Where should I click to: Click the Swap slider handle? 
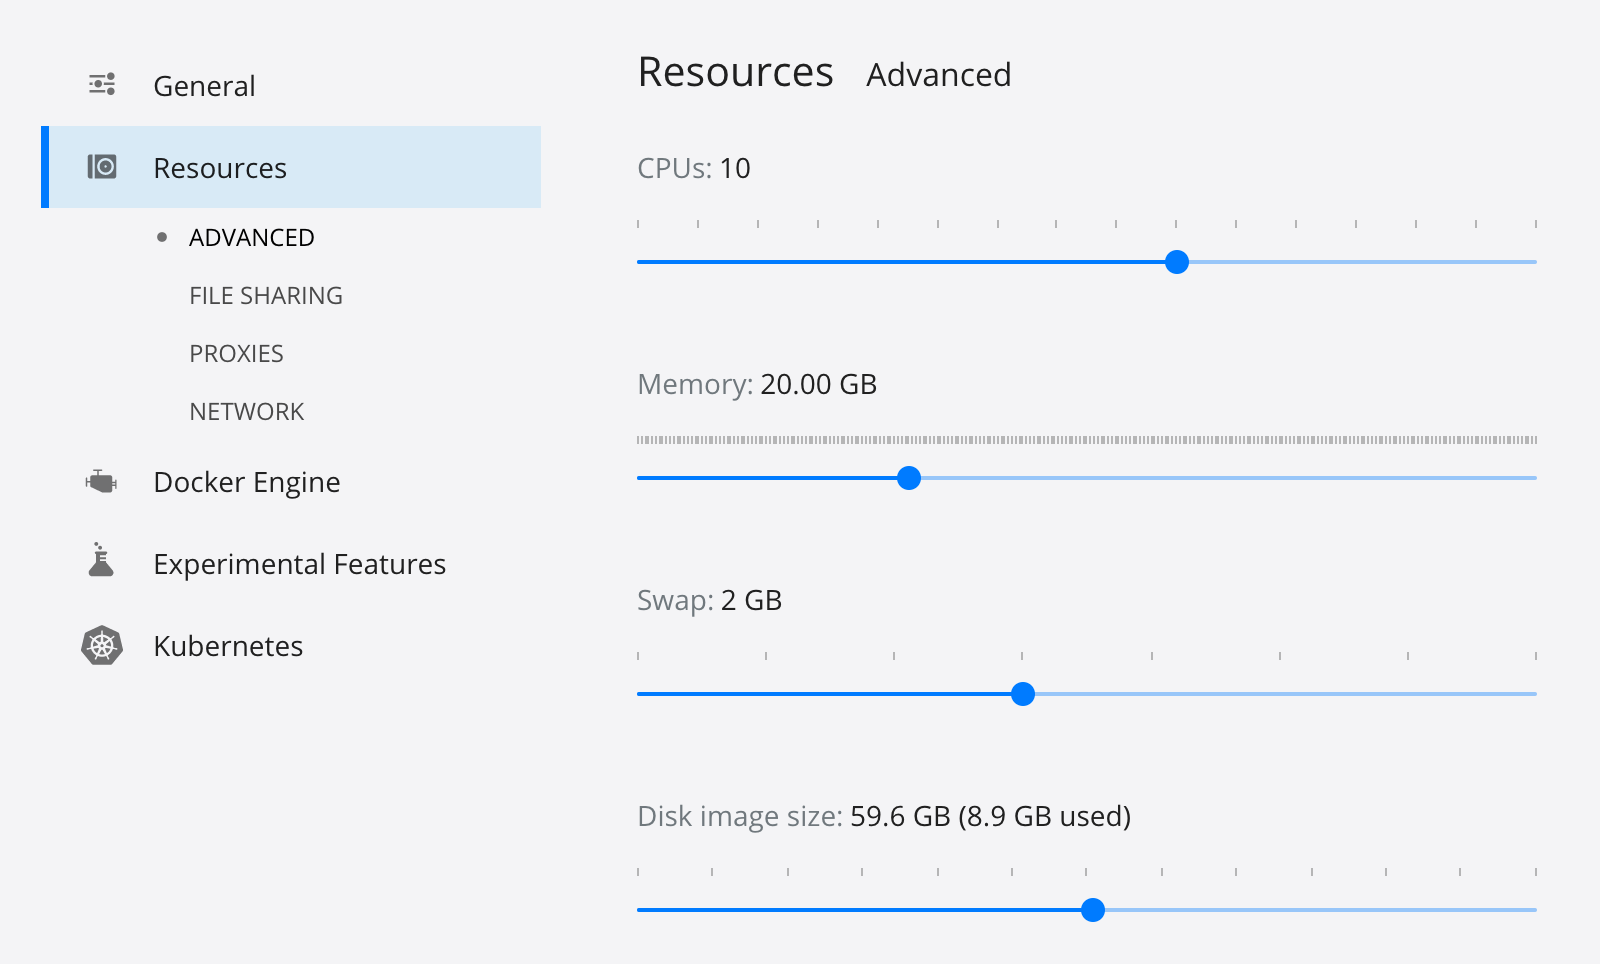1023,694
